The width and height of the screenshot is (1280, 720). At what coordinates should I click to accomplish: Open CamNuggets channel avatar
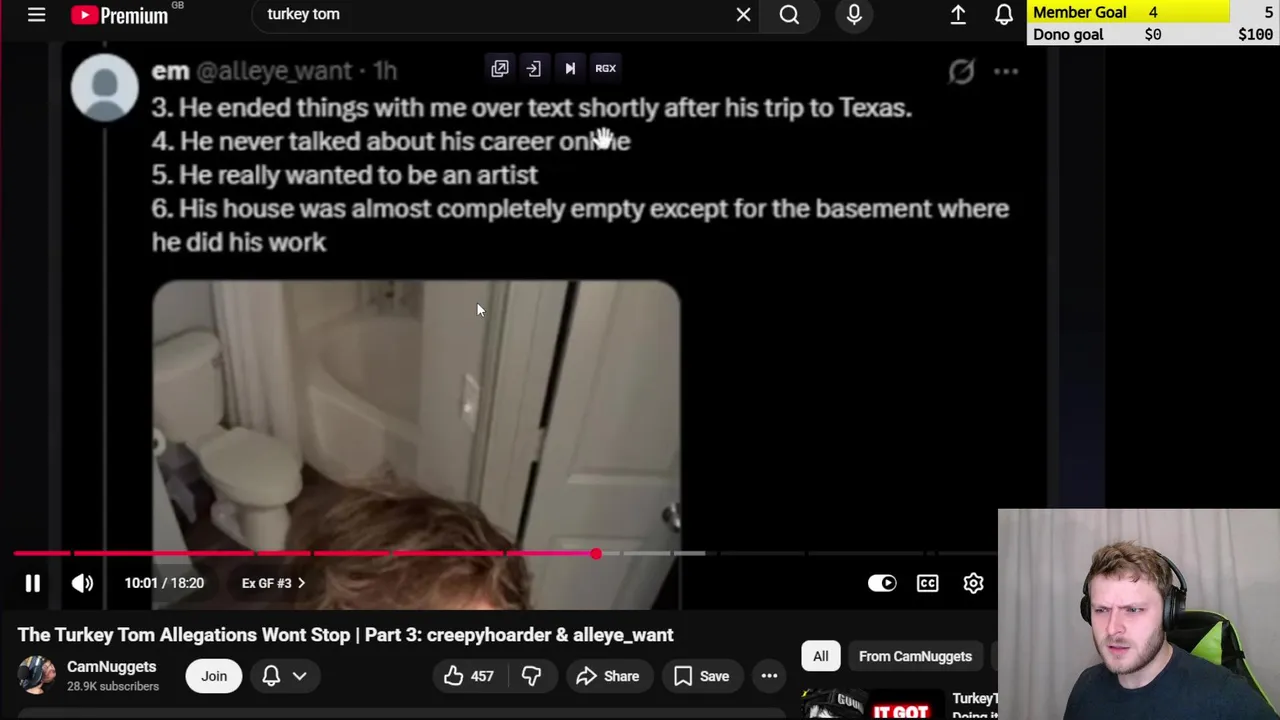click(x=36, y=676)
